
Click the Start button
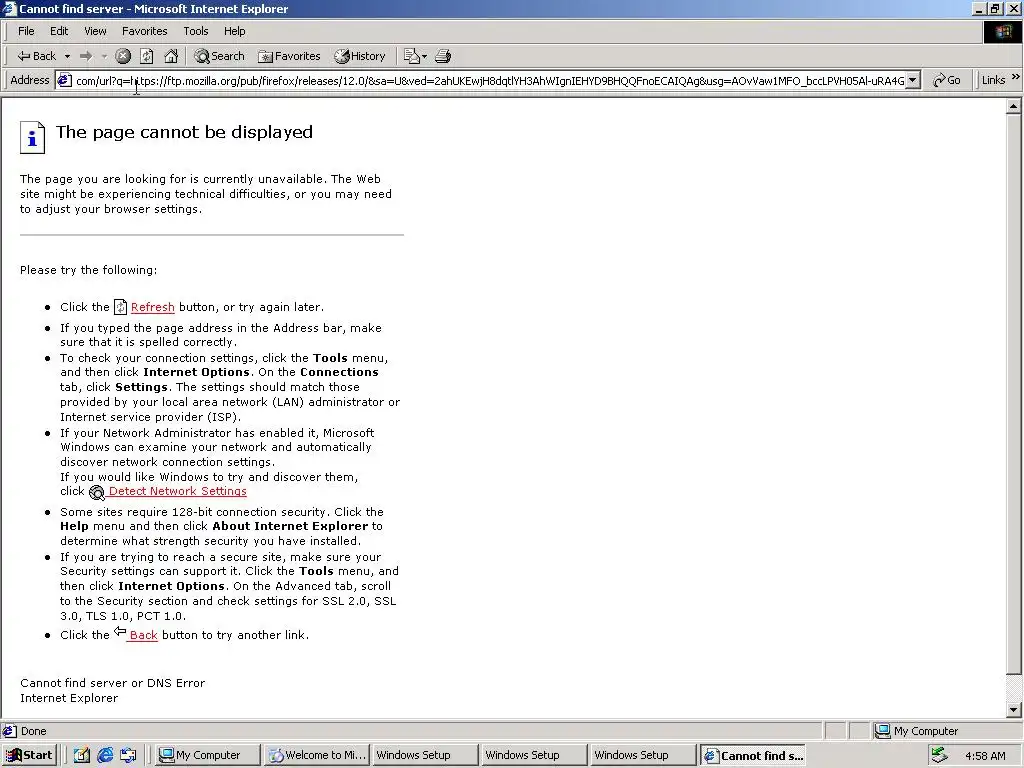tap(29, 756)
